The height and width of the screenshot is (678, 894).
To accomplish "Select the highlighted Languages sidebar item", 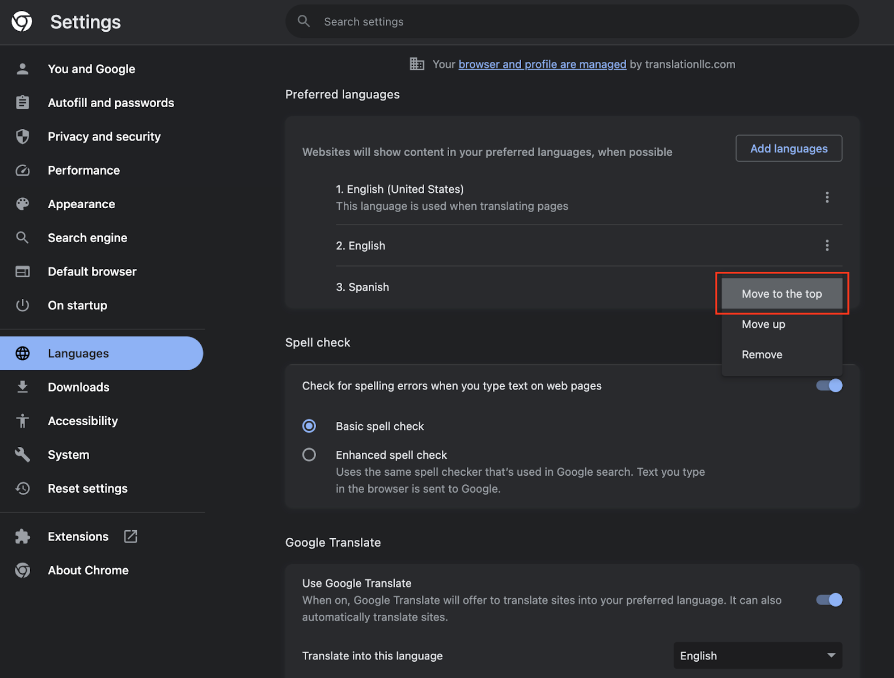I will [x=101, y=353].
